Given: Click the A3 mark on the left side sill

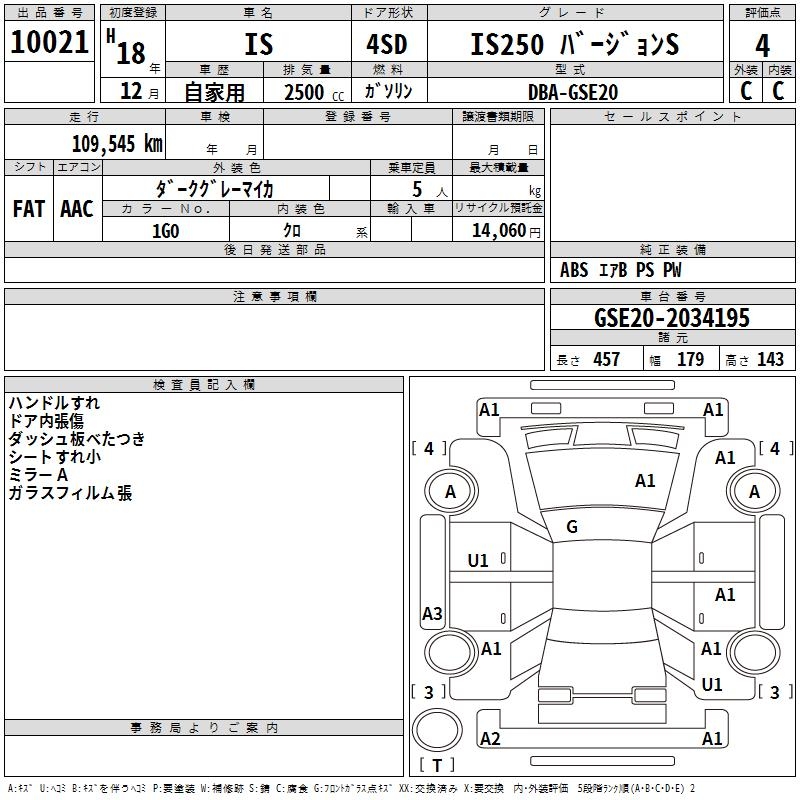Looking at the screenshot, I should (432, 614).
